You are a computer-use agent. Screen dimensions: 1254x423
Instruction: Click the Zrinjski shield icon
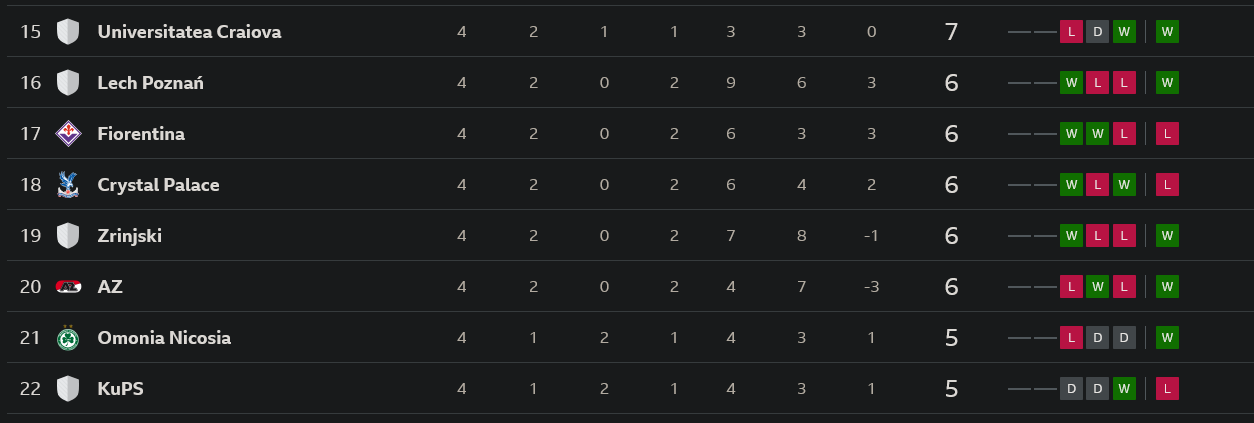[x=68, y=236]
